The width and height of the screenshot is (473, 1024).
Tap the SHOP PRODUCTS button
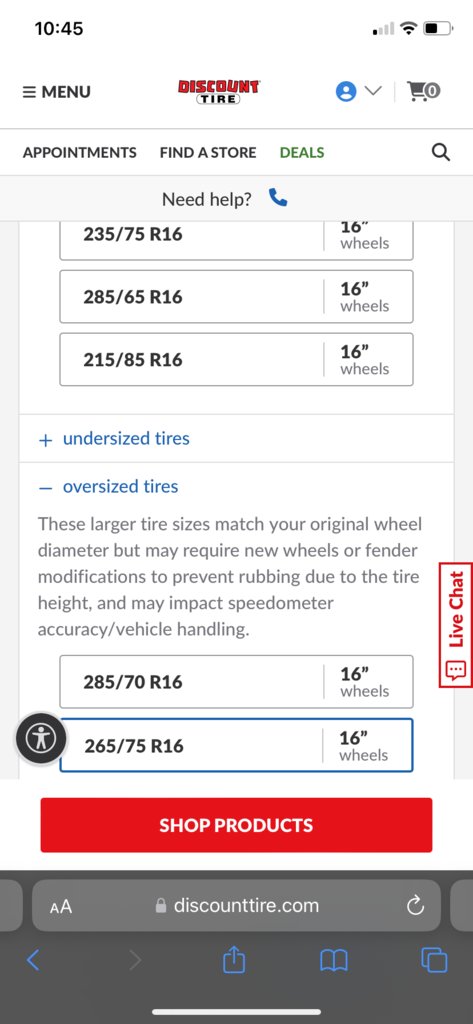(236, 825)
